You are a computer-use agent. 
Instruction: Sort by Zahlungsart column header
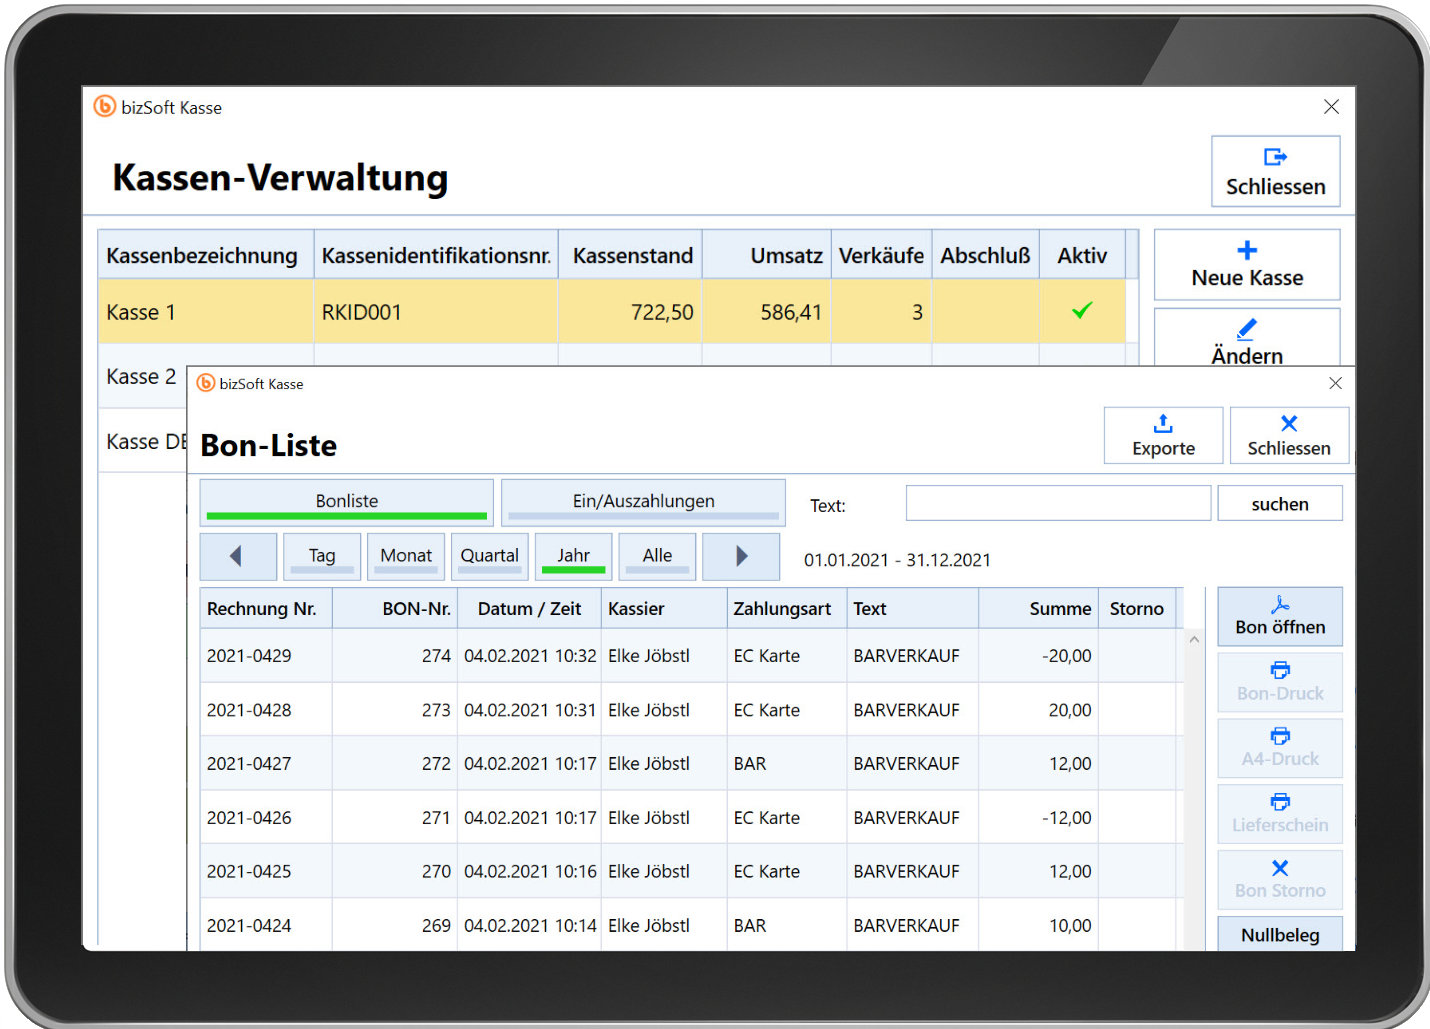coord(786,608)
